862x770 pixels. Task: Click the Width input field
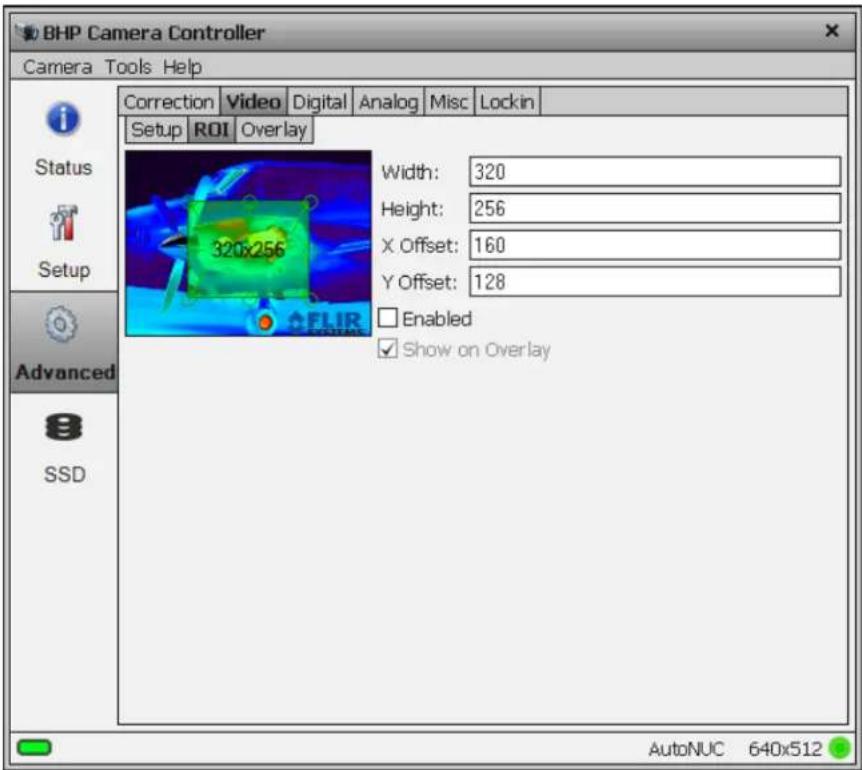pyautogui.click(x=655, y=171)
